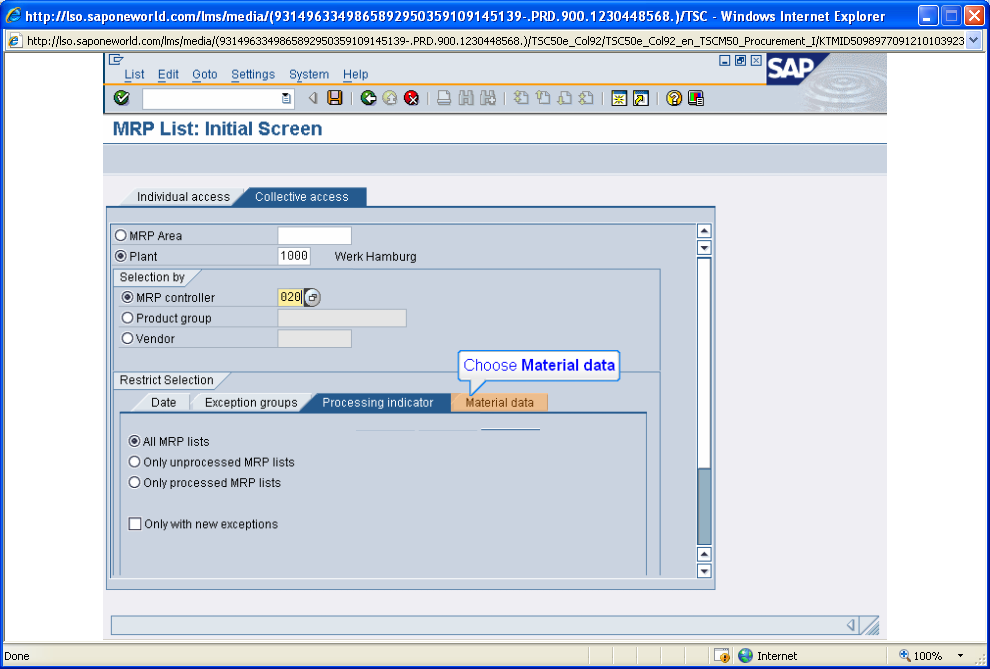Viewport: 990px width, 669px height.
Task: Open the System menu
Action: (x=309, y=74)
